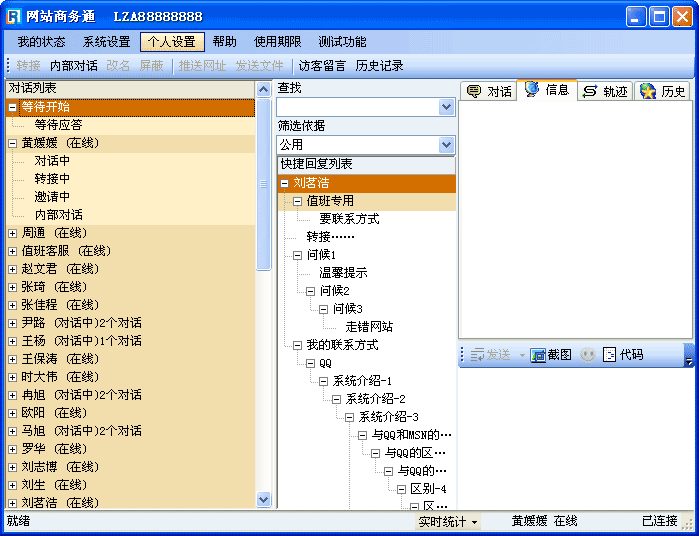The image size is (699, 536).
Task: Select 走错网站 in quick reply list
Action: pyautogui.click(x=369, y=326)
